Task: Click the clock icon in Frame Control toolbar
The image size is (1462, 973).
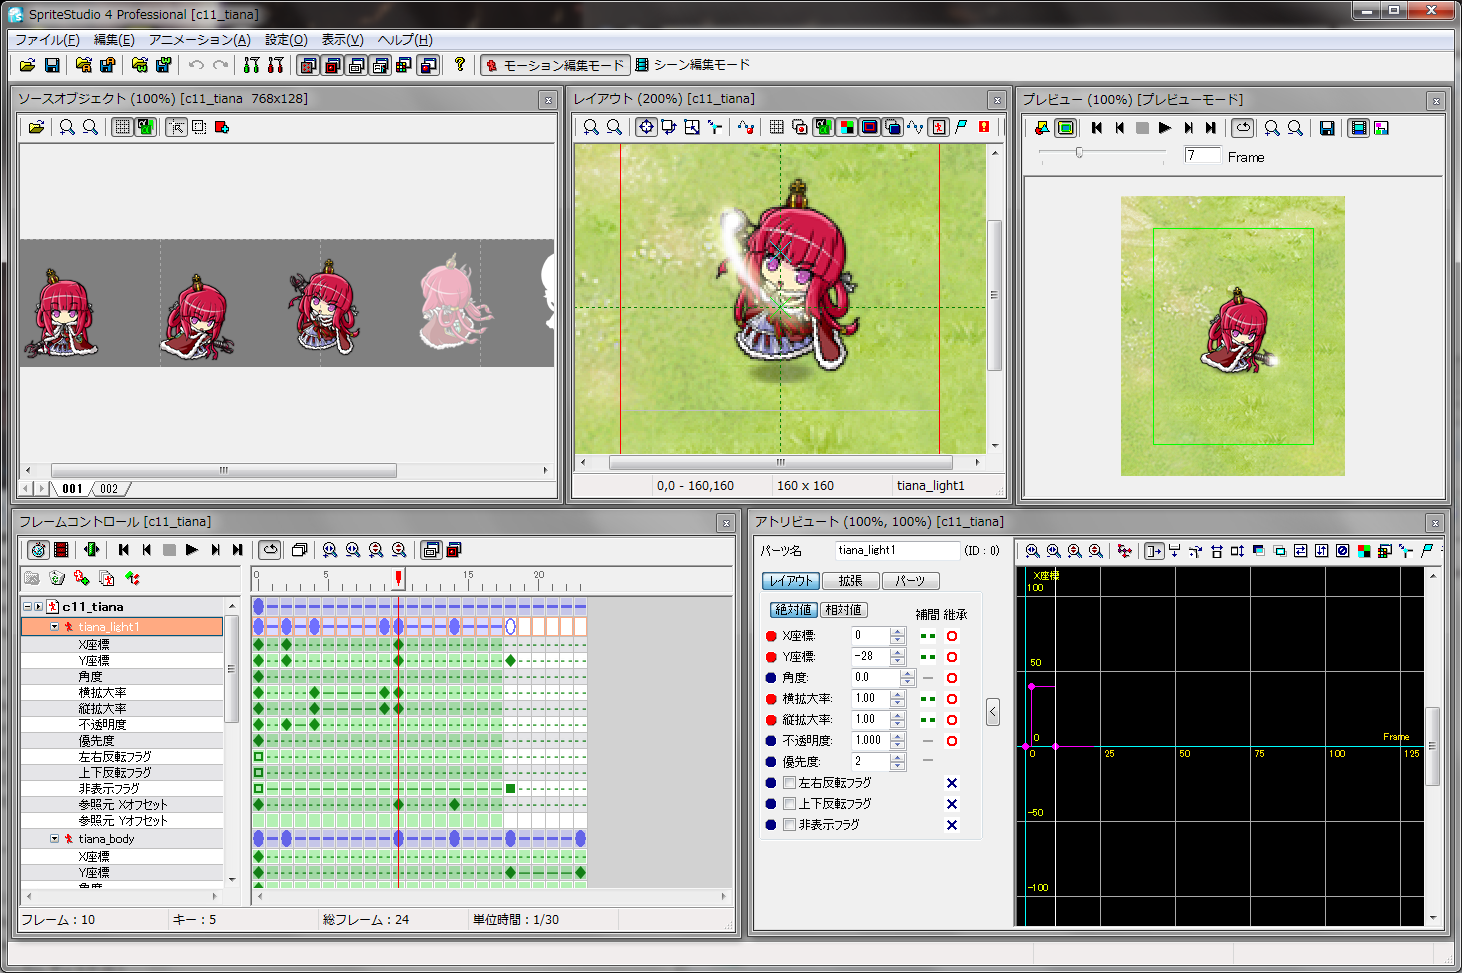Action: click(x=38, y=550)
